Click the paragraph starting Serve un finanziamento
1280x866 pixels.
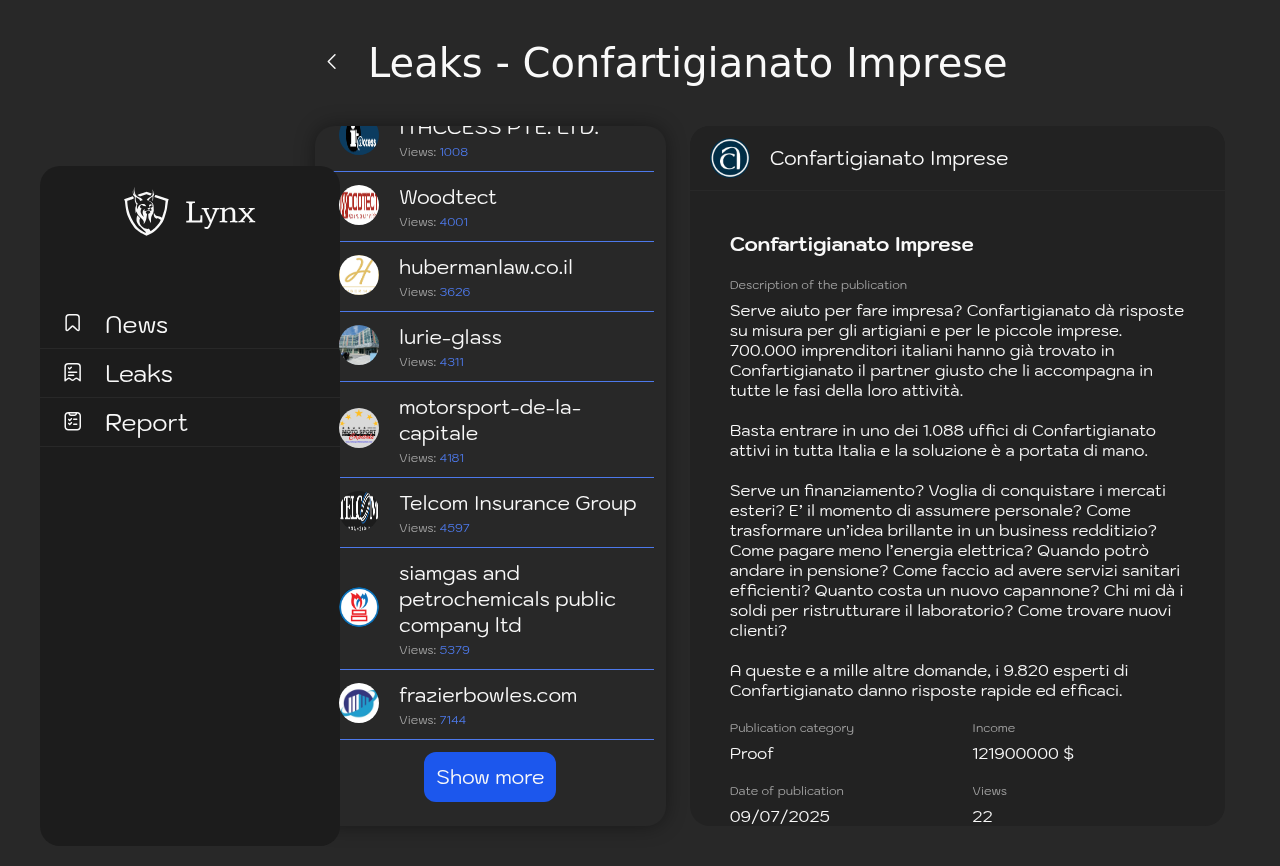pos(957,560)
